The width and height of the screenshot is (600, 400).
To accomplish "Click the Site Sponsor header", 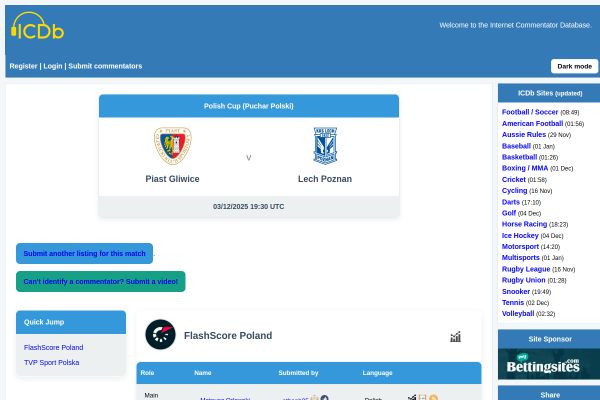I will pos(550,339).
